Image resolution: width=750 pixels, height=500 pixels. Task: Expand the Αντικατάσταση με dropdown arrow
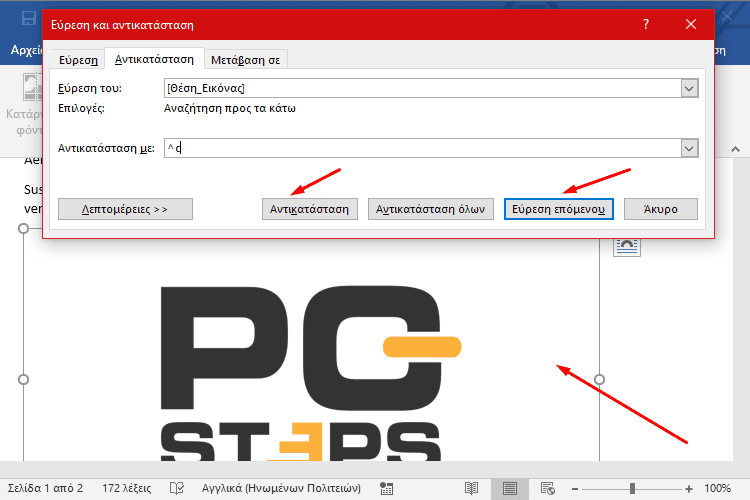(689, 148)
